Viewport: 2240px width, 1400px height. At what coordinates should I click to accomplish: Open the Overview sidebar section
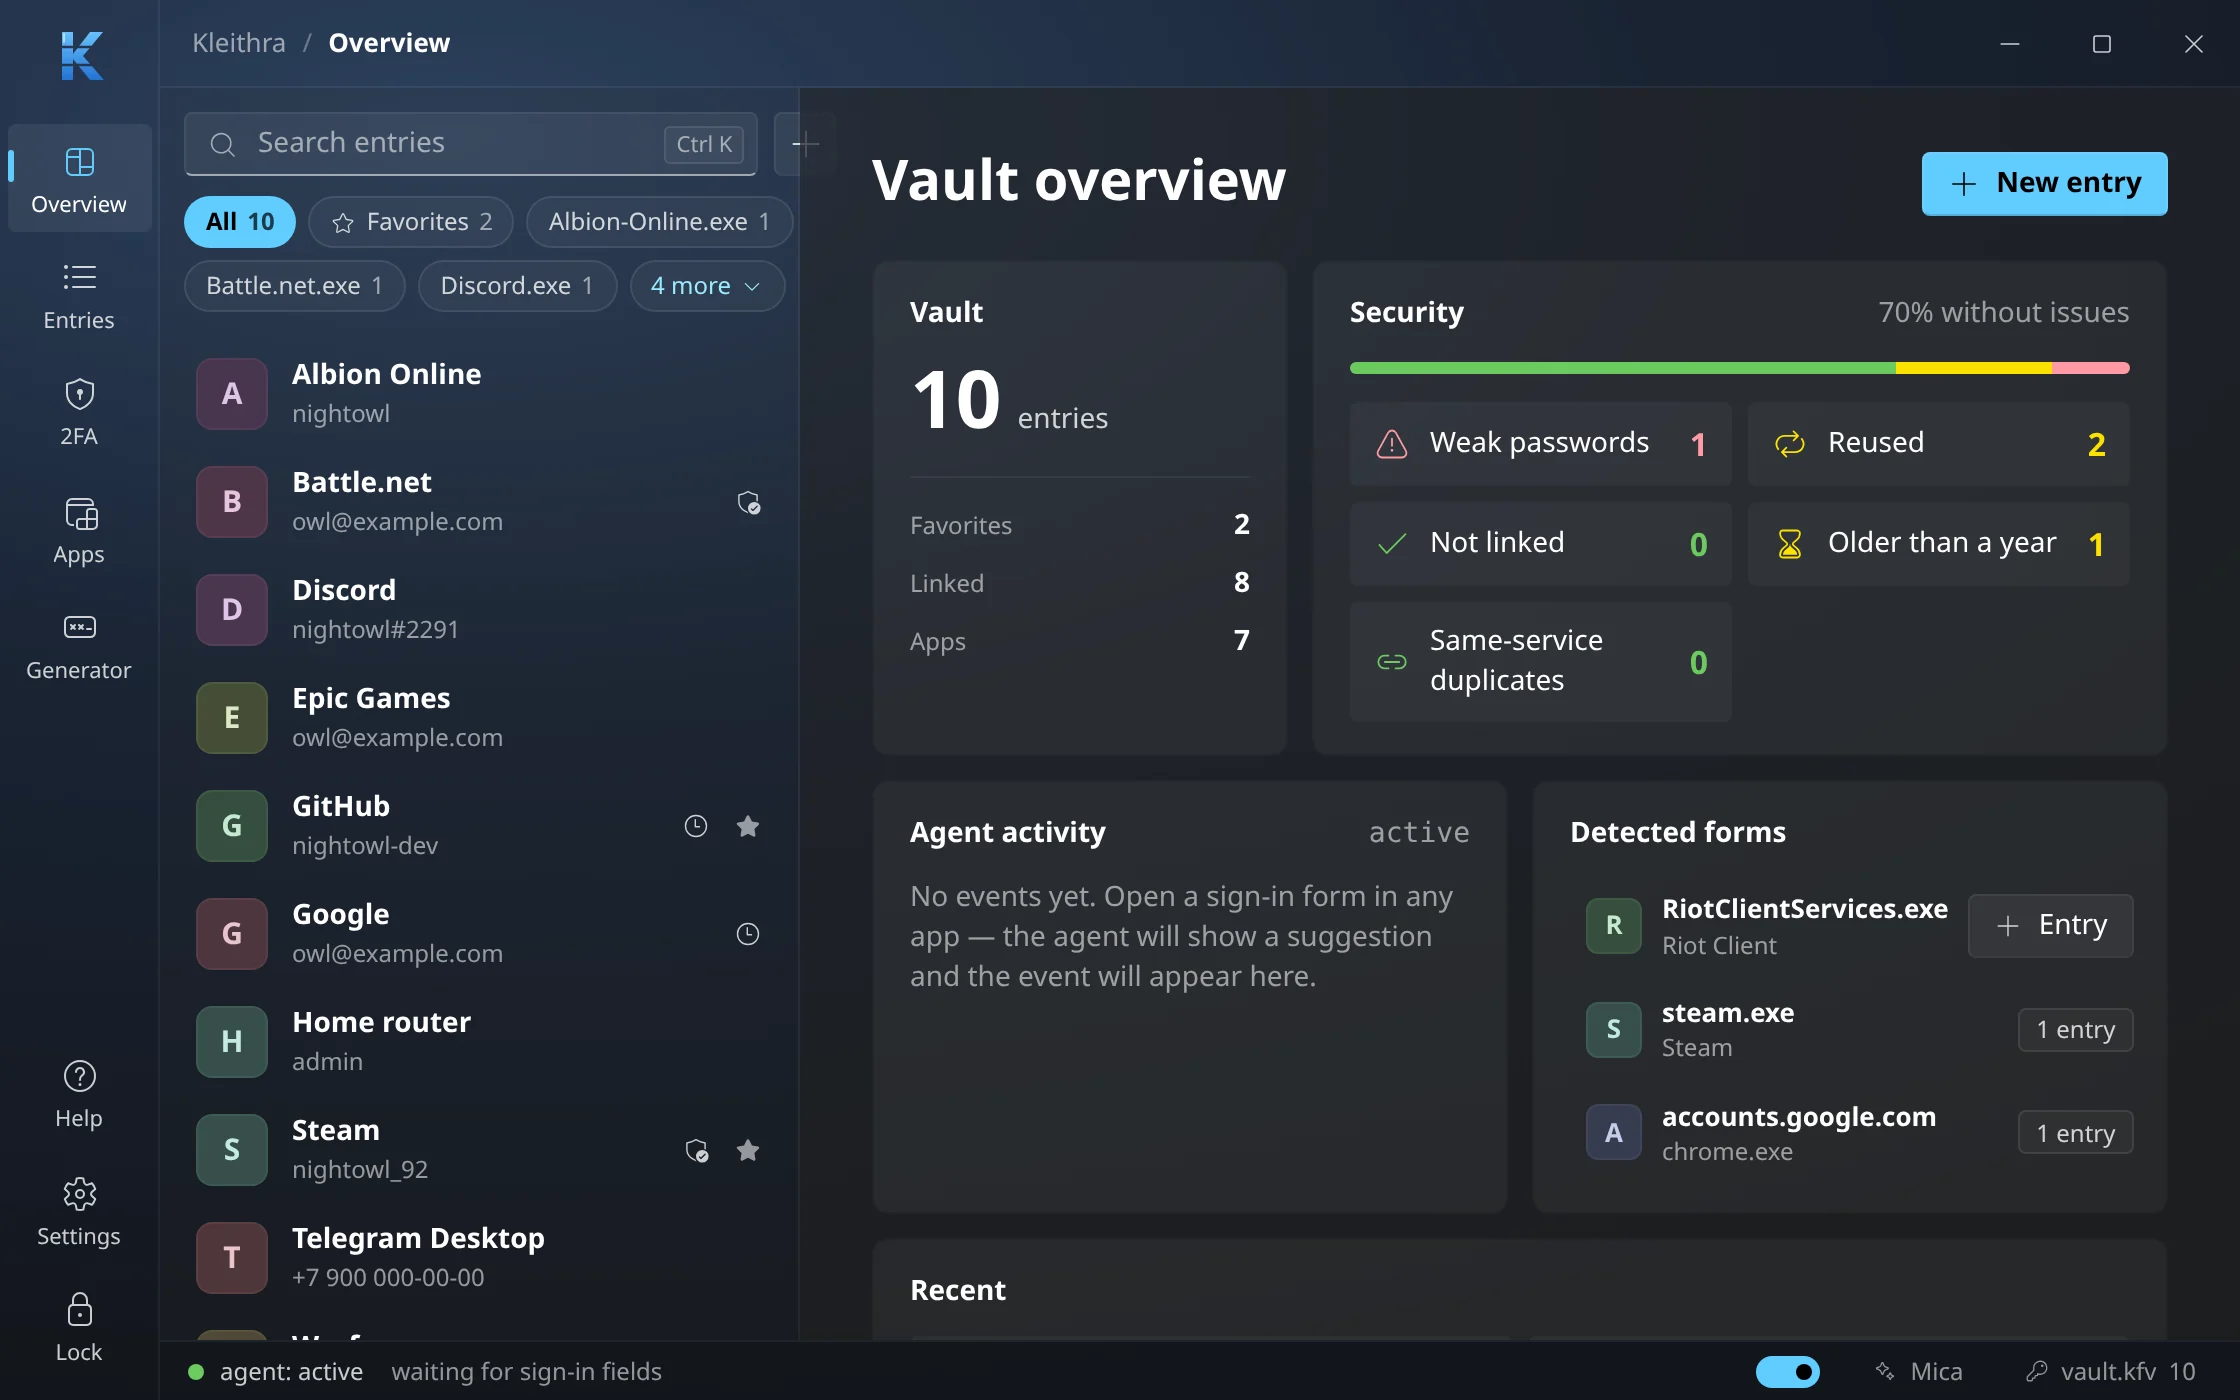79,180
